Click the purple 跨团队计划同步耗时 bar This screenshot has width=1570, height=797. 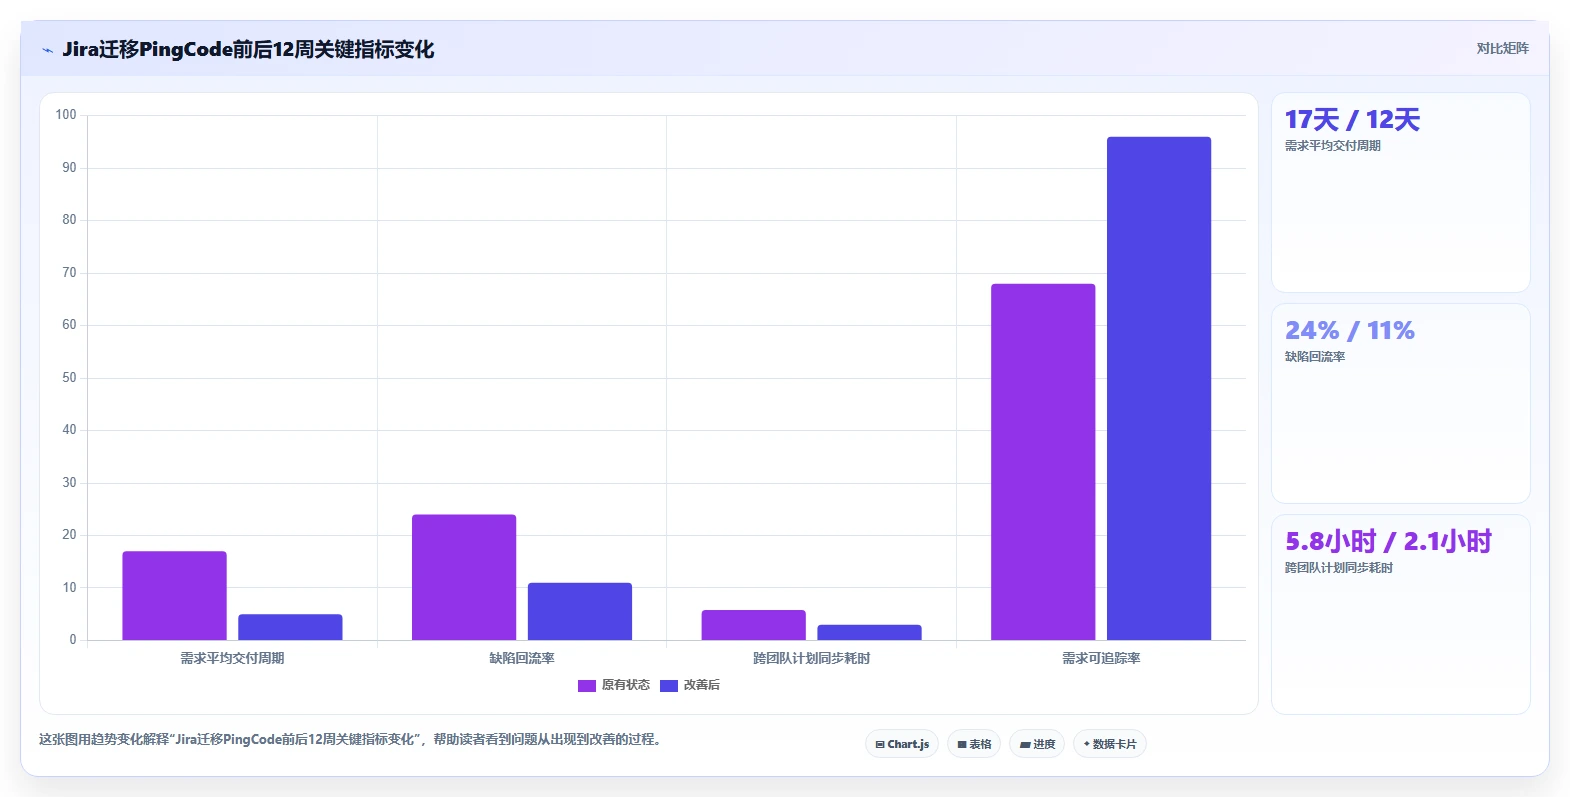pyautogui.click(x=754, y=625)
